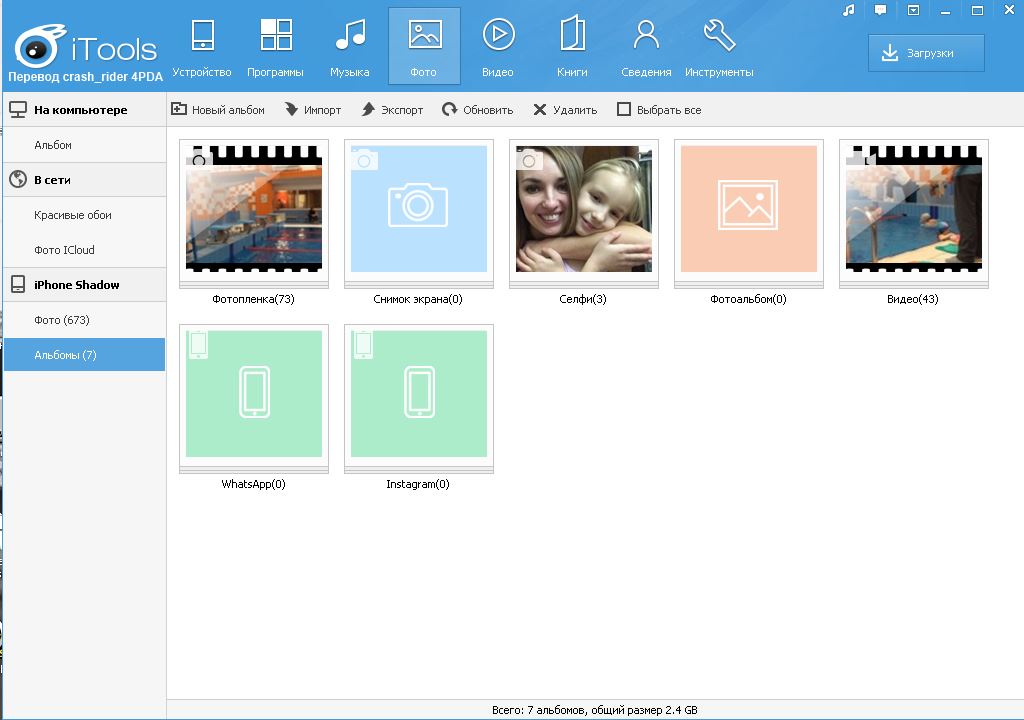This screenshot has width=1024, height=720.
Task: Click the music note icon in title bar
Action: tap(848, 10)
